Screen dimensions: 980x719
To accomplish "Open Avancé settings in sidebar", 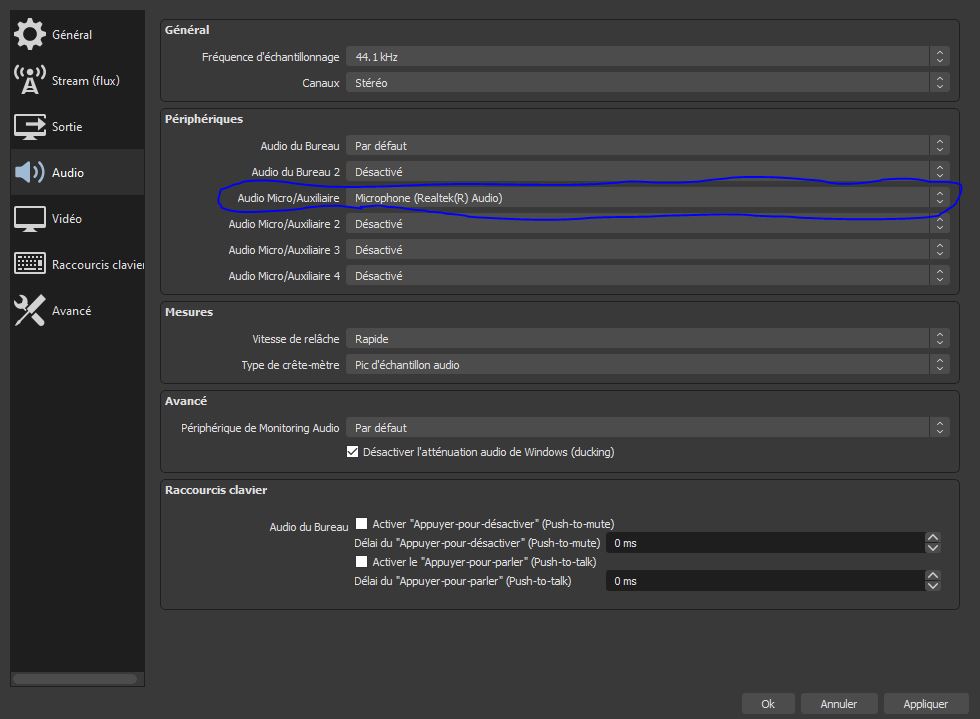I will point(78,311).
